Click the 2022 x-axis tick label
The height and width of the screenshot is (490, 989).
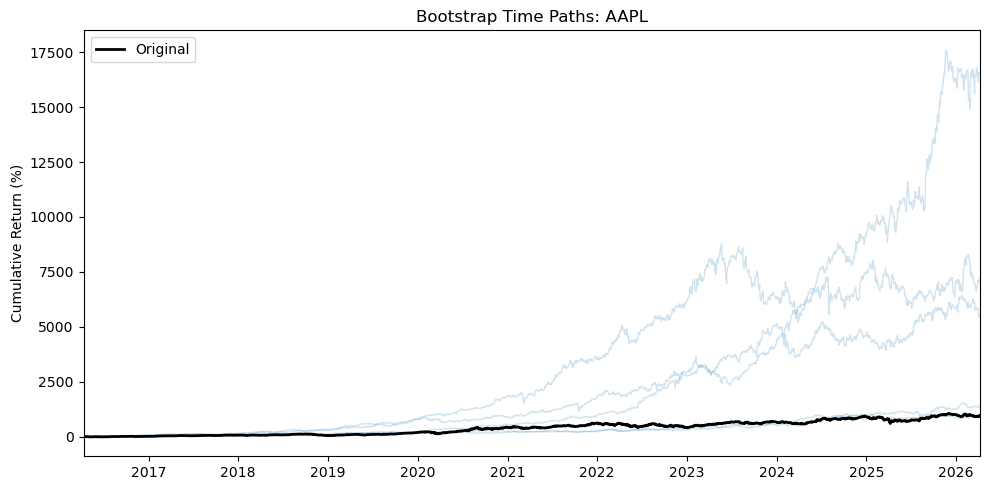pyautogui.click(x=597, y=470)
